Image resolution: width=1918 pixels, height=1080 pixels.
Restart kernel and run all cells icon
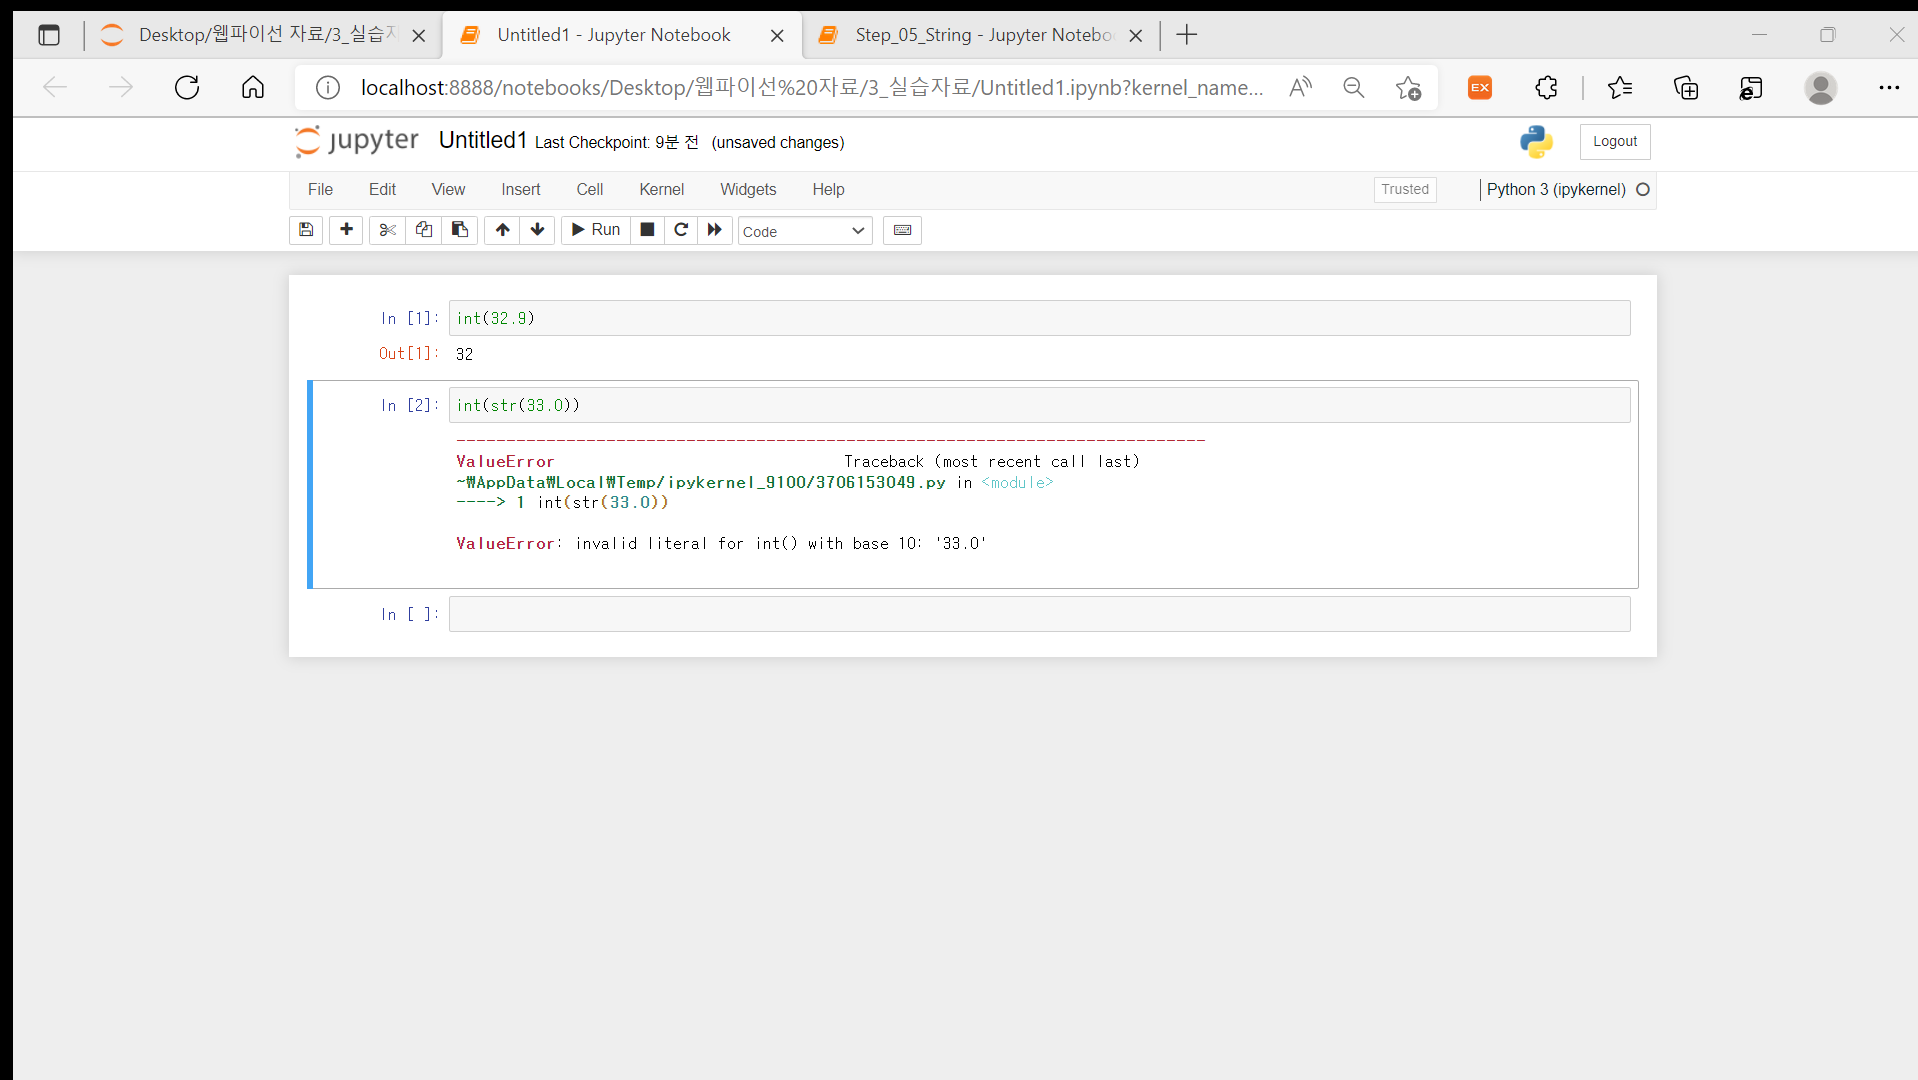coord(715,230)
